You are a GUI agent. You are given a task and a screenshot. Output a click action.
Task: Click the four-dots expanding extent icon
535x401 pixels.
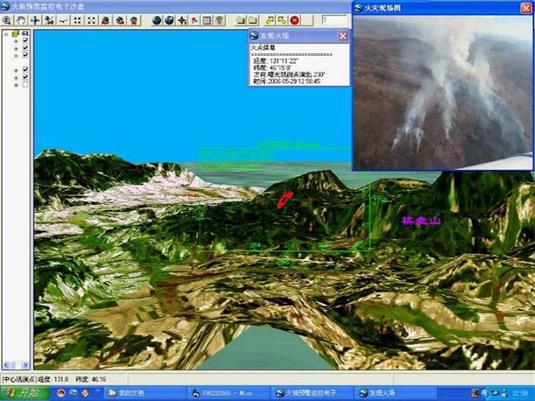point(91,20)
